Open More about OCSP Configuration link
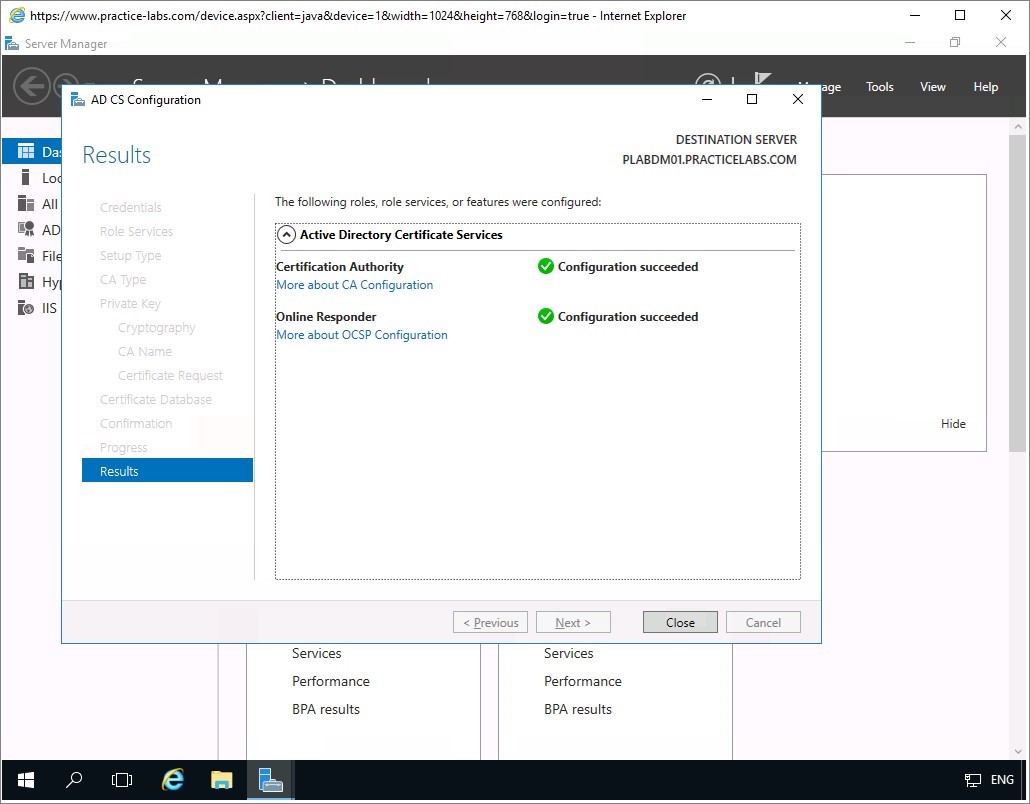This screenshot has height=804, width=1030. pos(362,335)
